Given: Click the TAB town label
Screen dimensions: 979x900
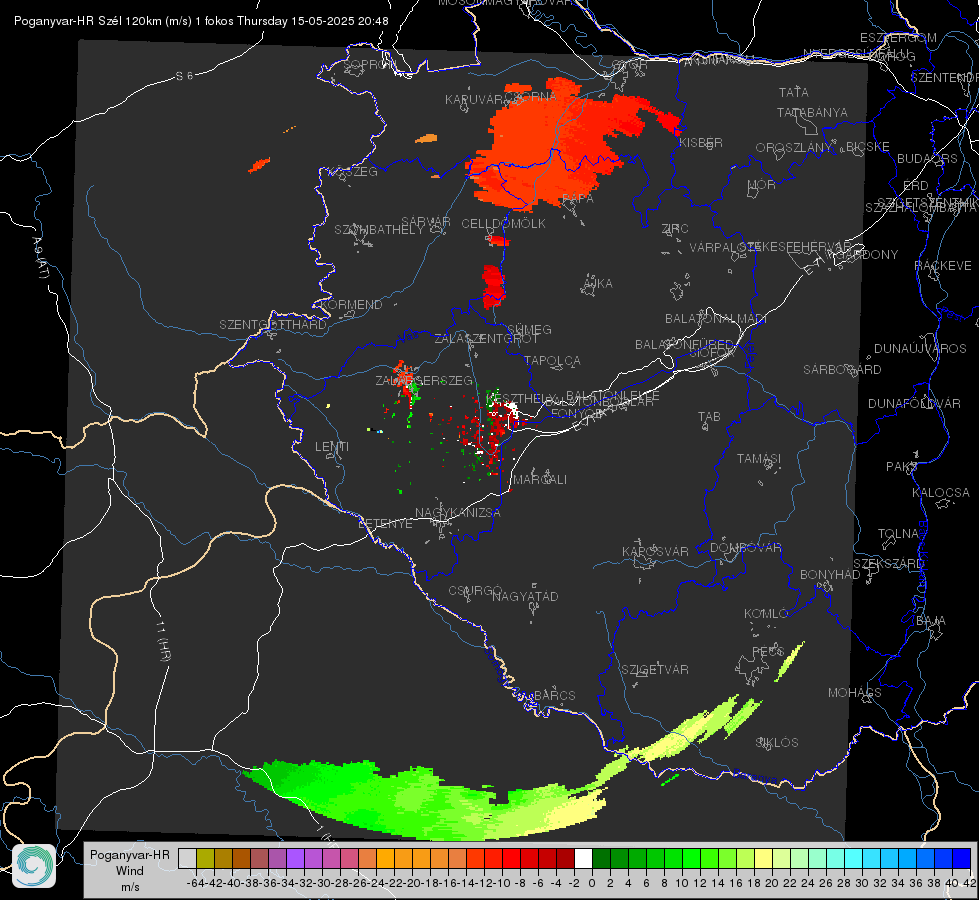Looking at the screenshot, I should click(x=709, y=417).
